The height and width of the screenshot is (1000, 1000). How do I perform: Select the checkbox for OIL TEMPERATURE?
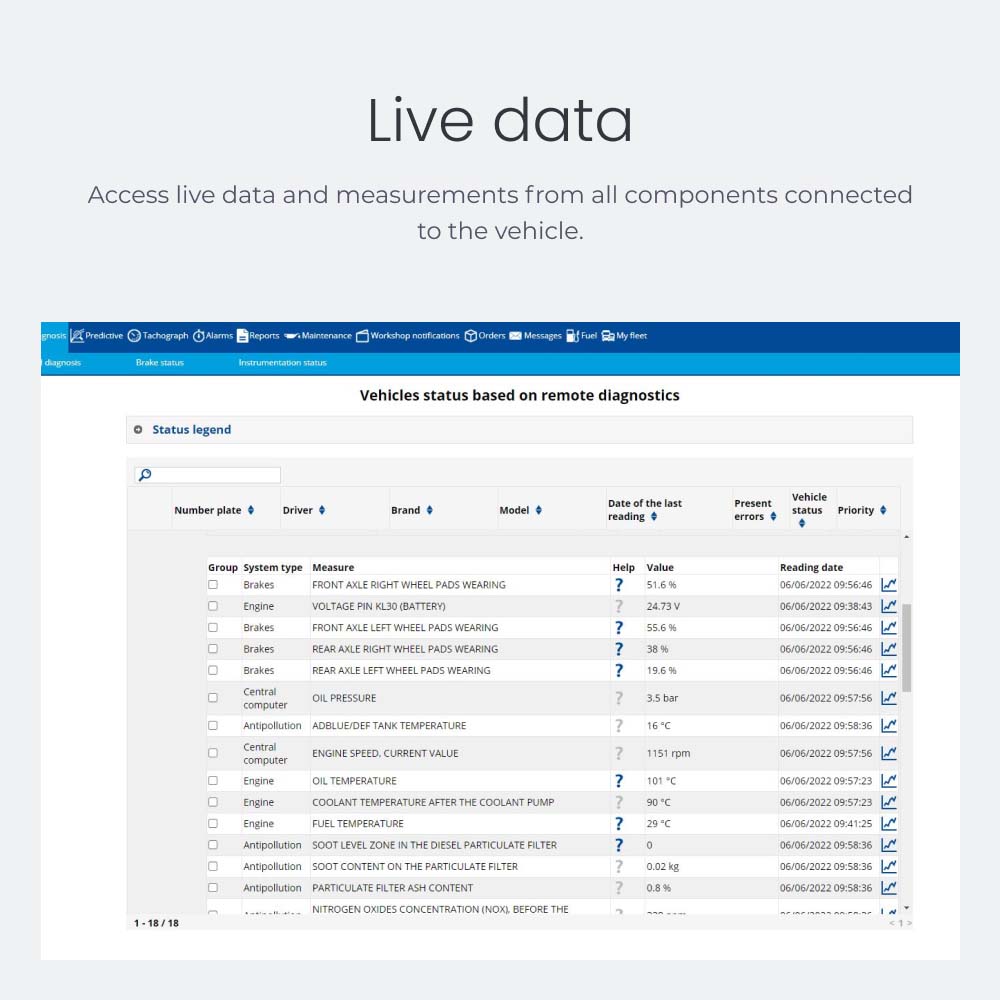212,780
